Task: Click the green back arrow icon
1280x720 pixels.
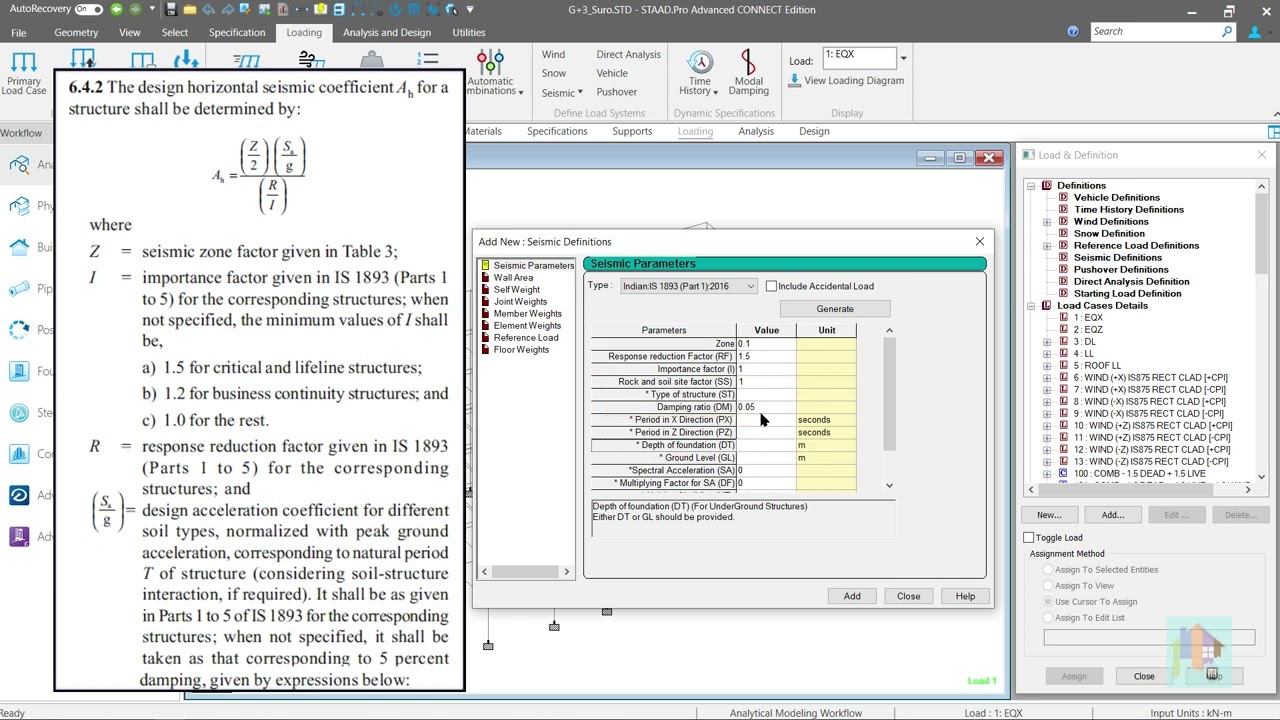Action: tap(117, 9)
